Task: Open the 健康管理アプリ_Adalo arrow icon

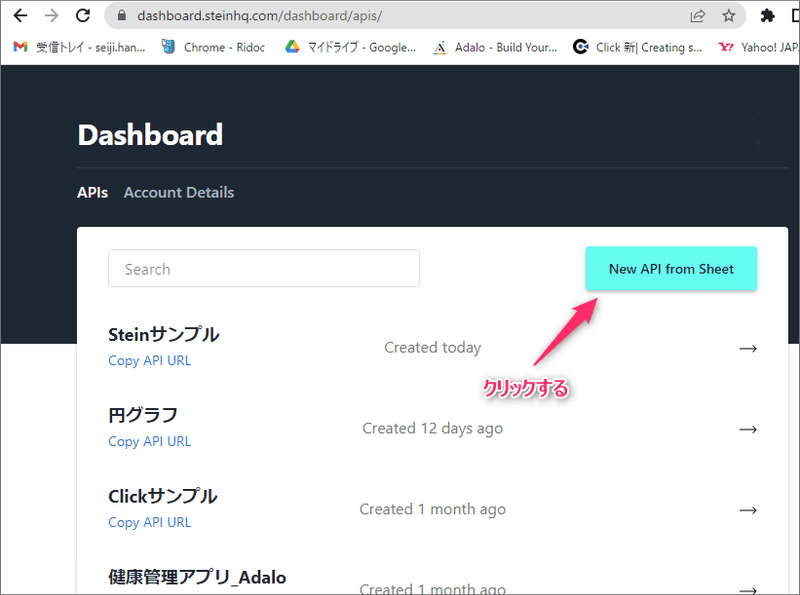Action: (748, 590)
